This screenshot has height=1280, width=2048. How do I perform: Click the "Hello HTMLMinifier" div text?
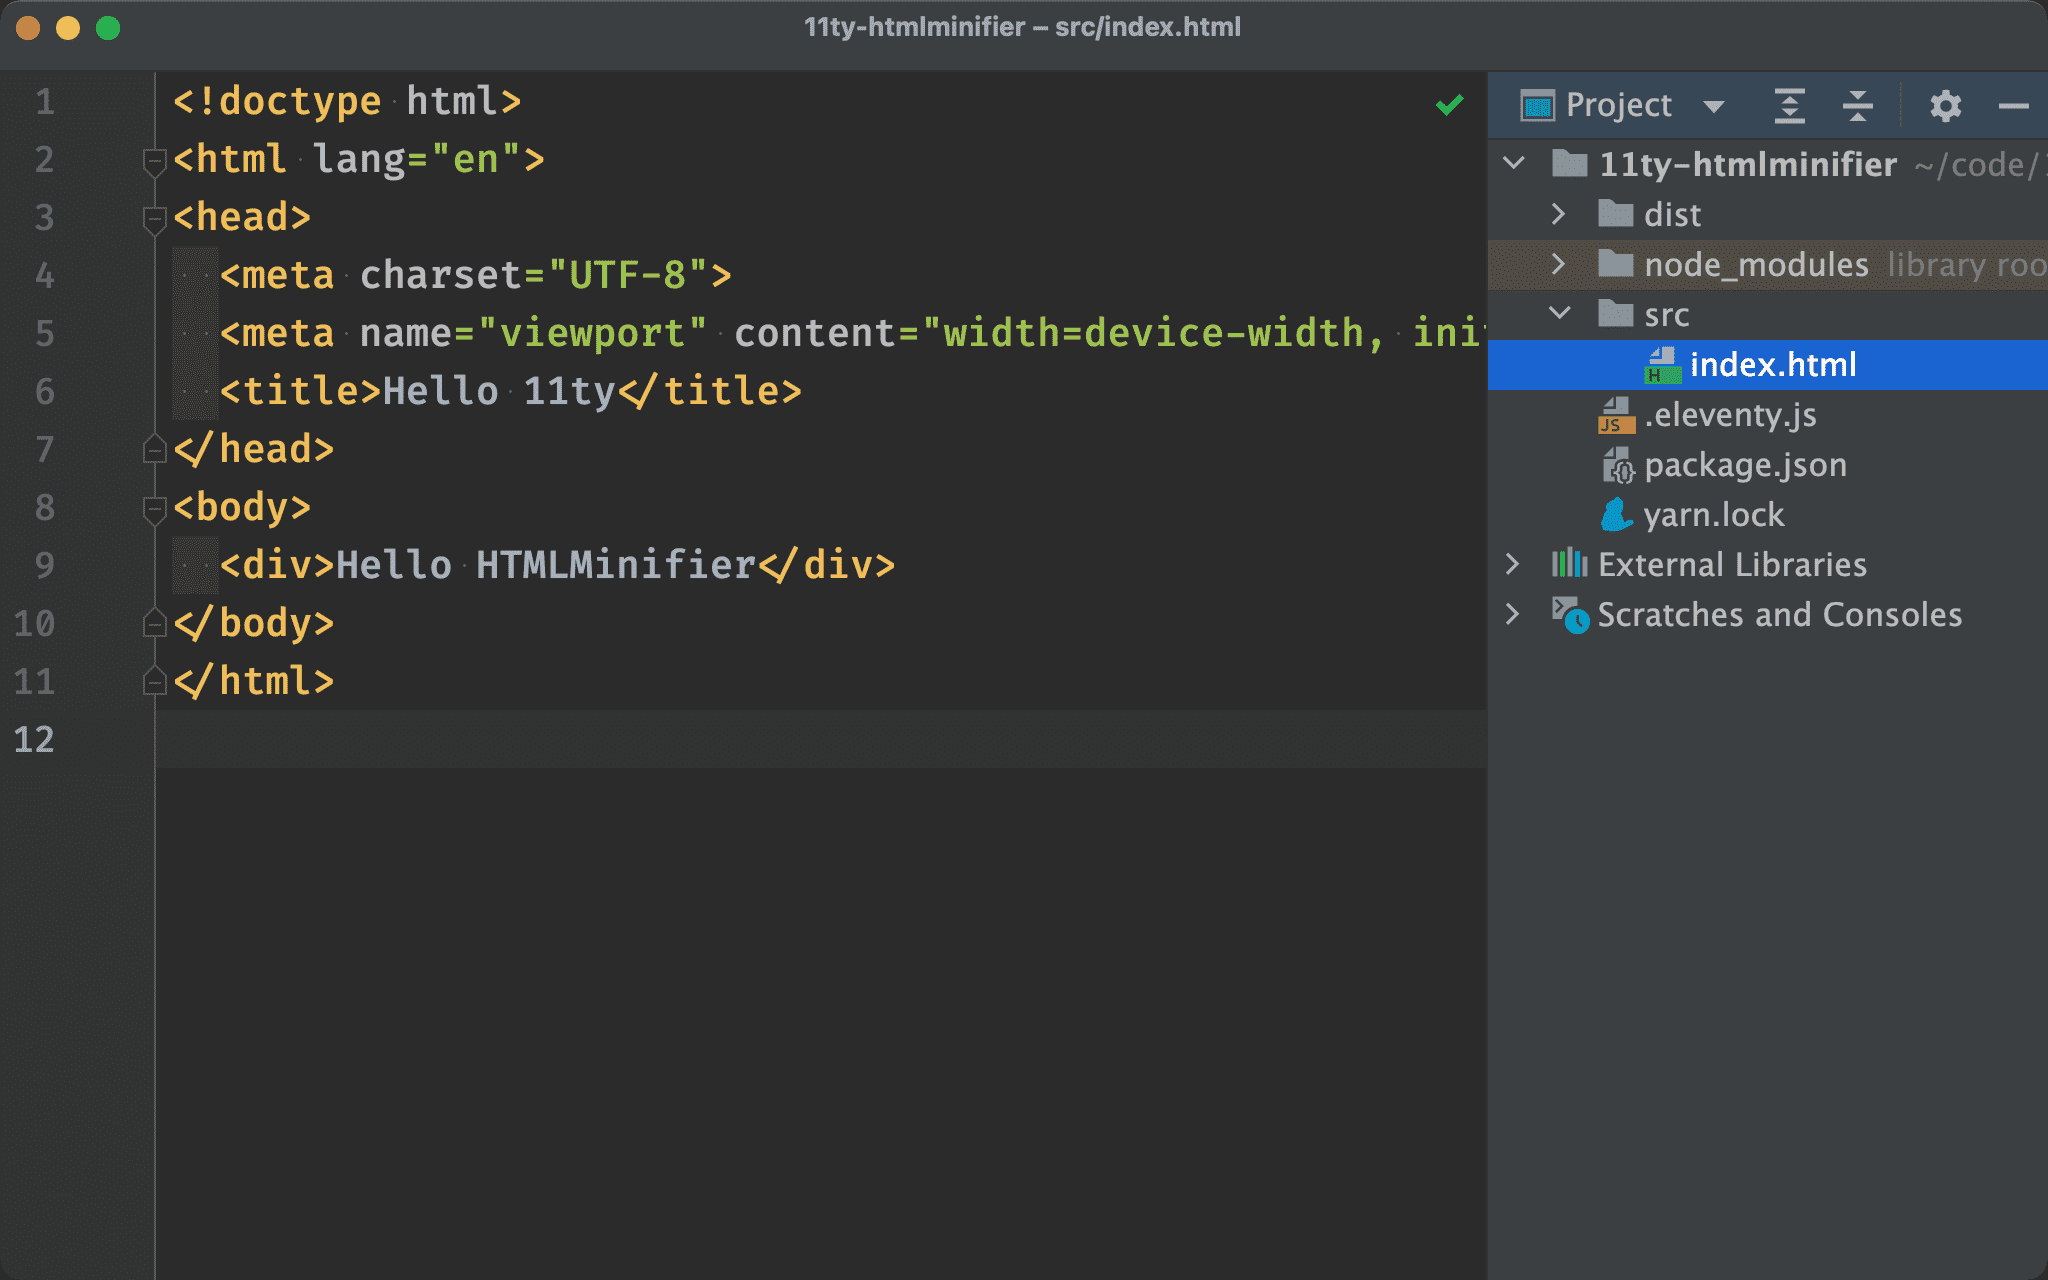tap(546, 565)
